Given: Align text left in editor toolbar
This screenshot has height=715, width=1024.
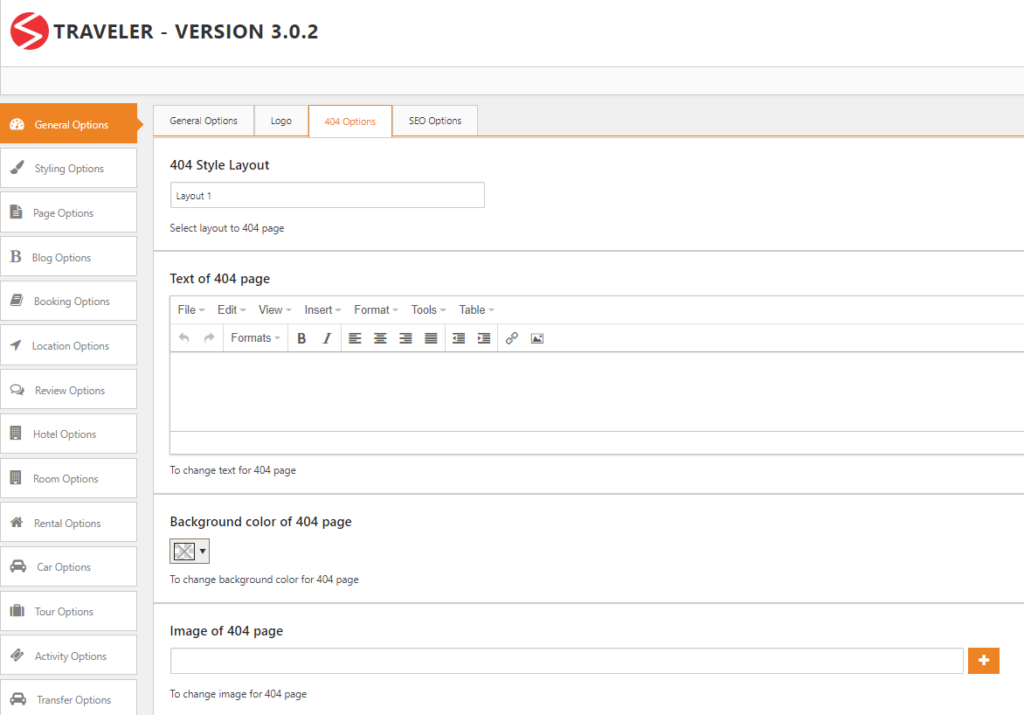Looking at the screenshot, I should tap(355, 339).
